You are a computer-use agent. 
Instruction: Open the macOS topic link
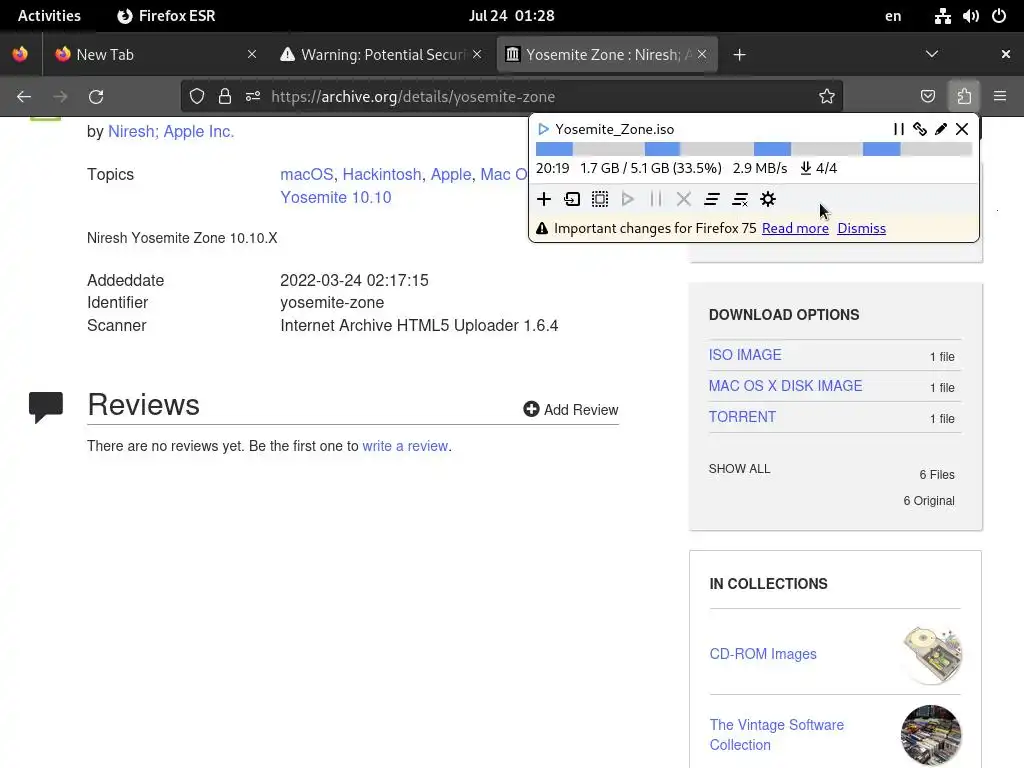click(x=306, y=174)
